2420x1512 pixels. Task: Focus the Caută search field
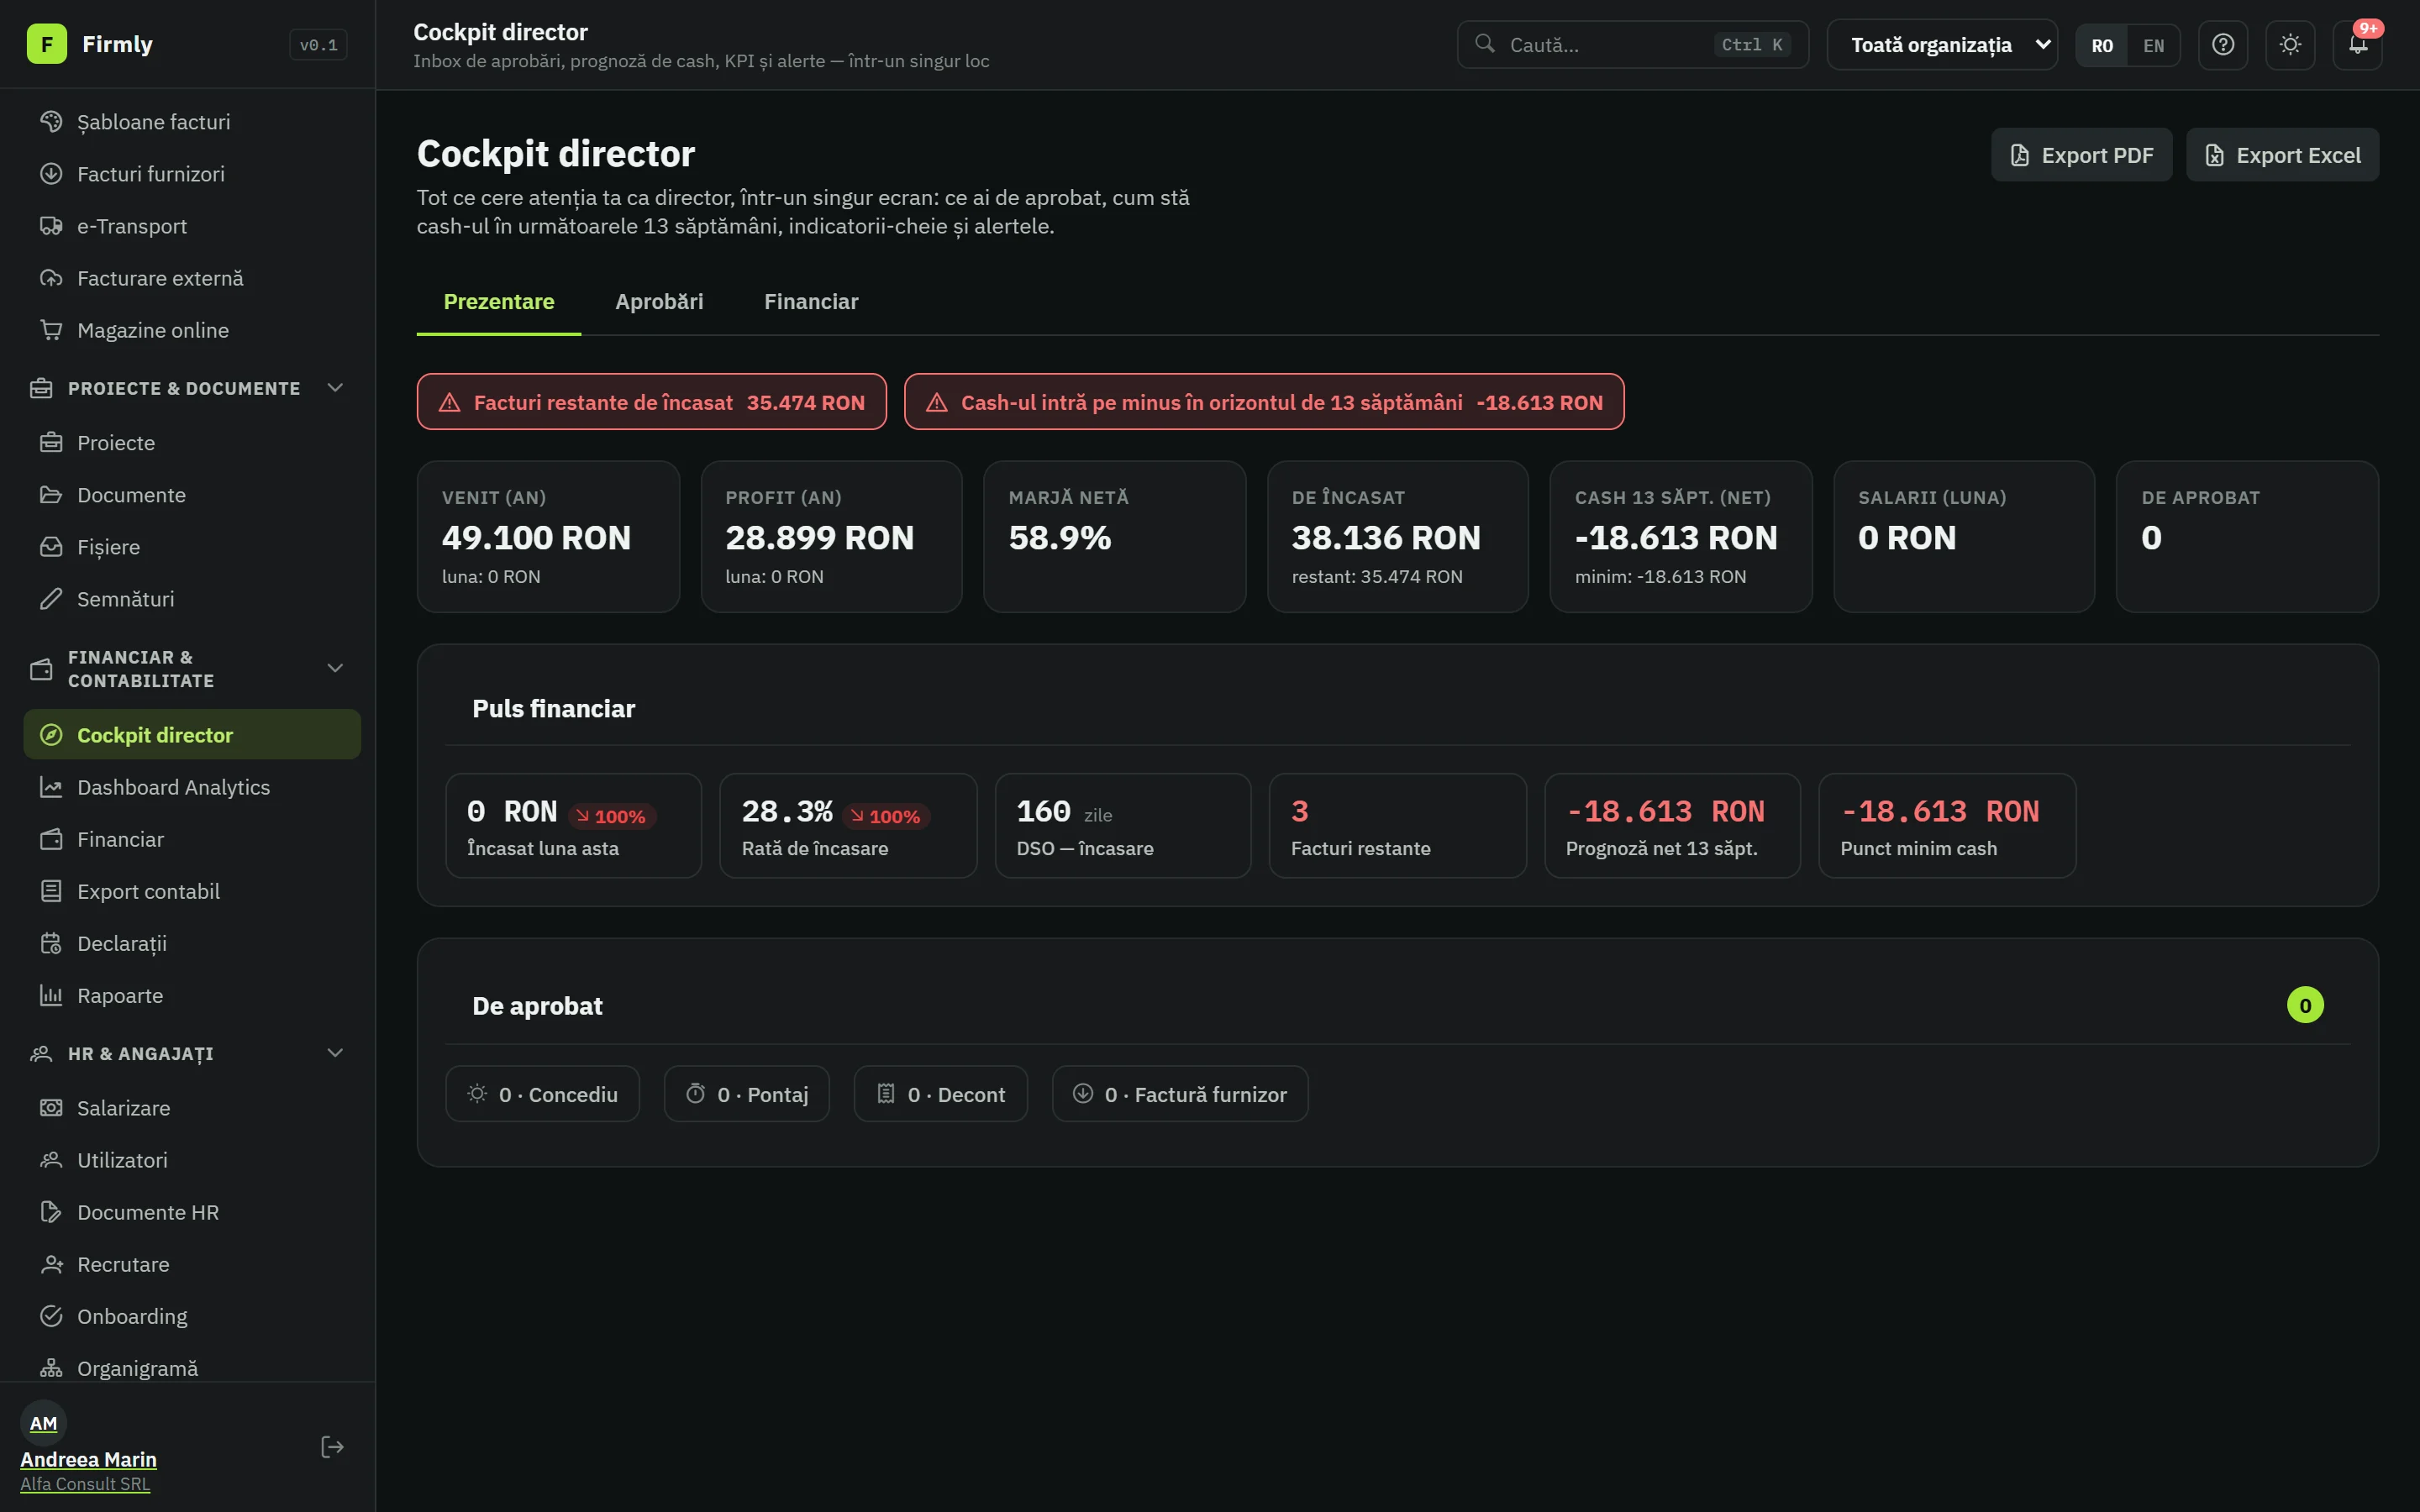(1633, 45)
